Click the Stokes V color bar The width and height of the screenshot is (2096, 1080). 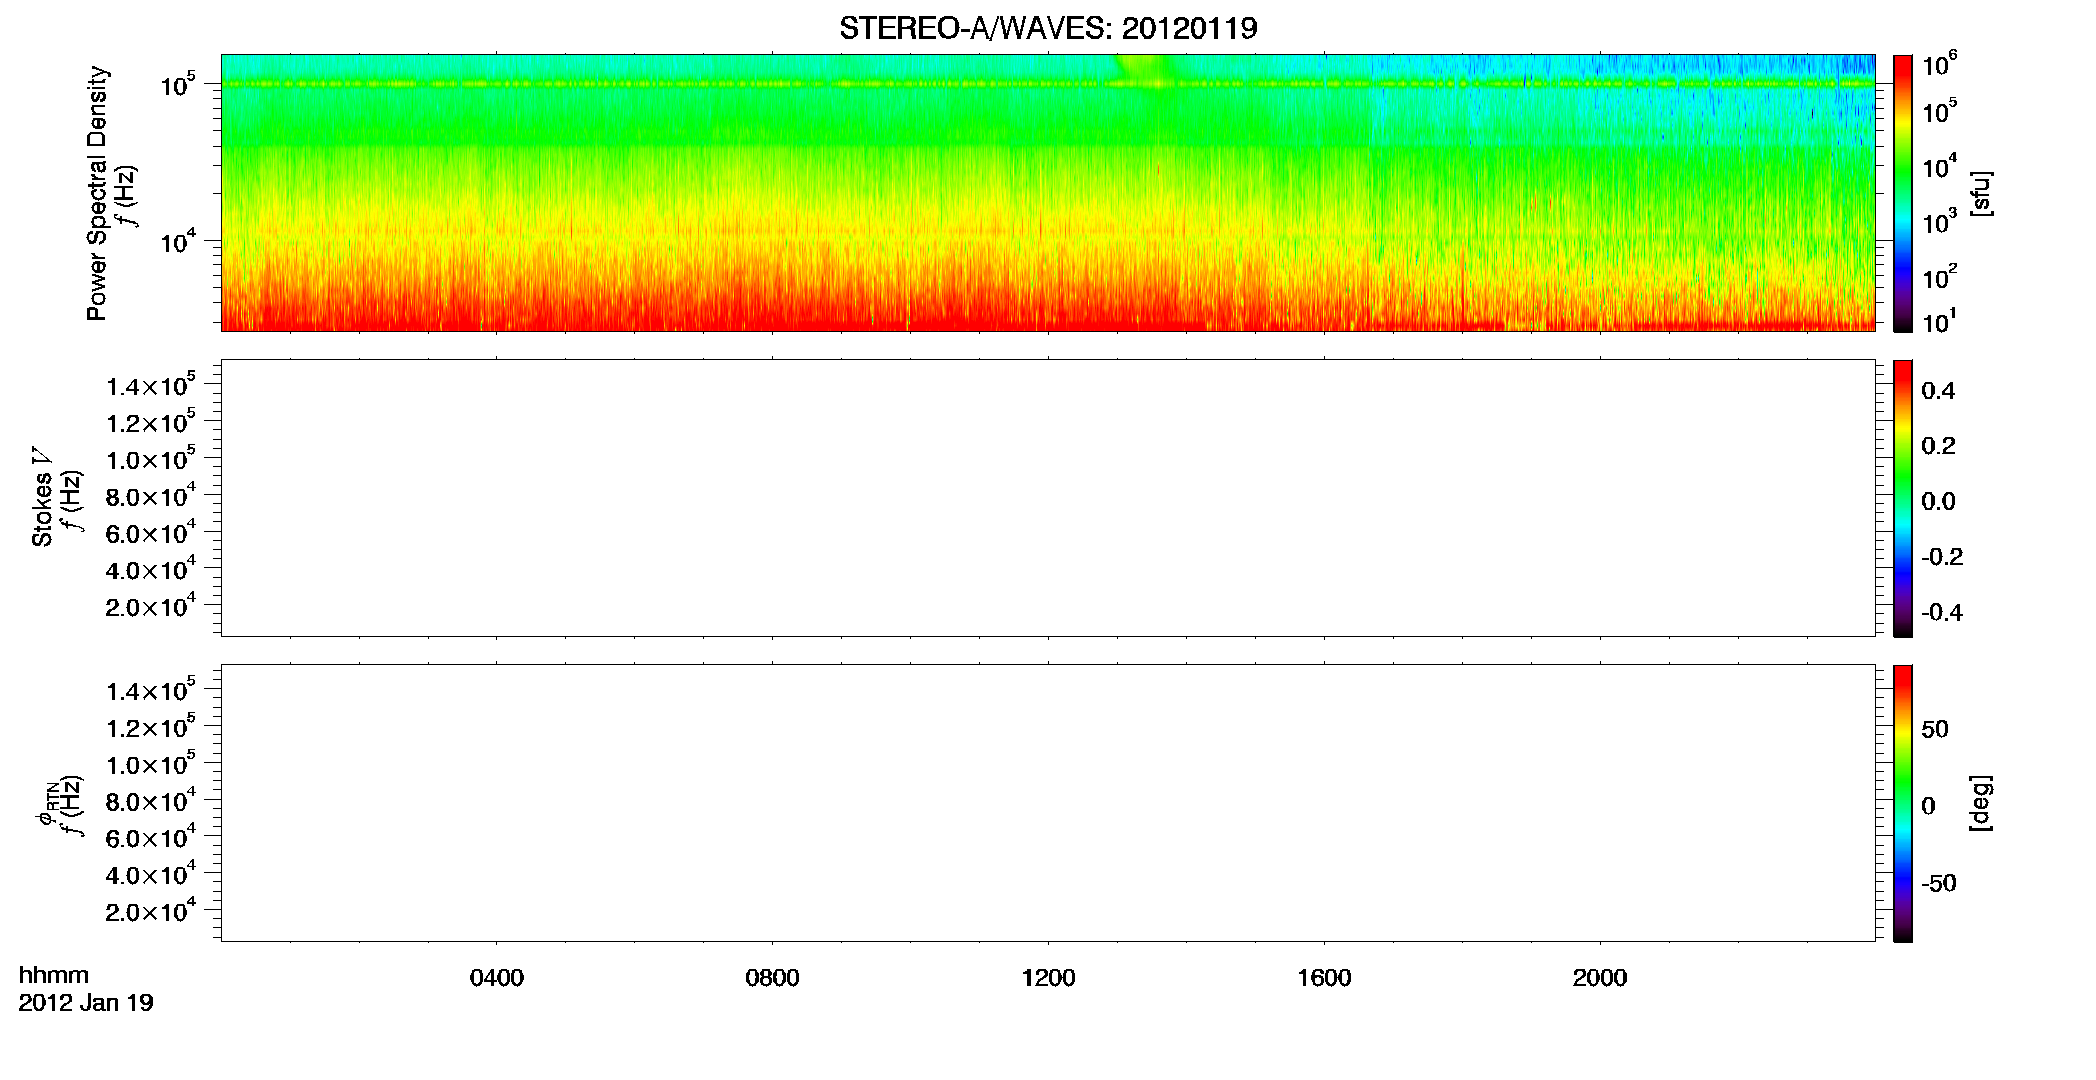[x=1902, y=498]
